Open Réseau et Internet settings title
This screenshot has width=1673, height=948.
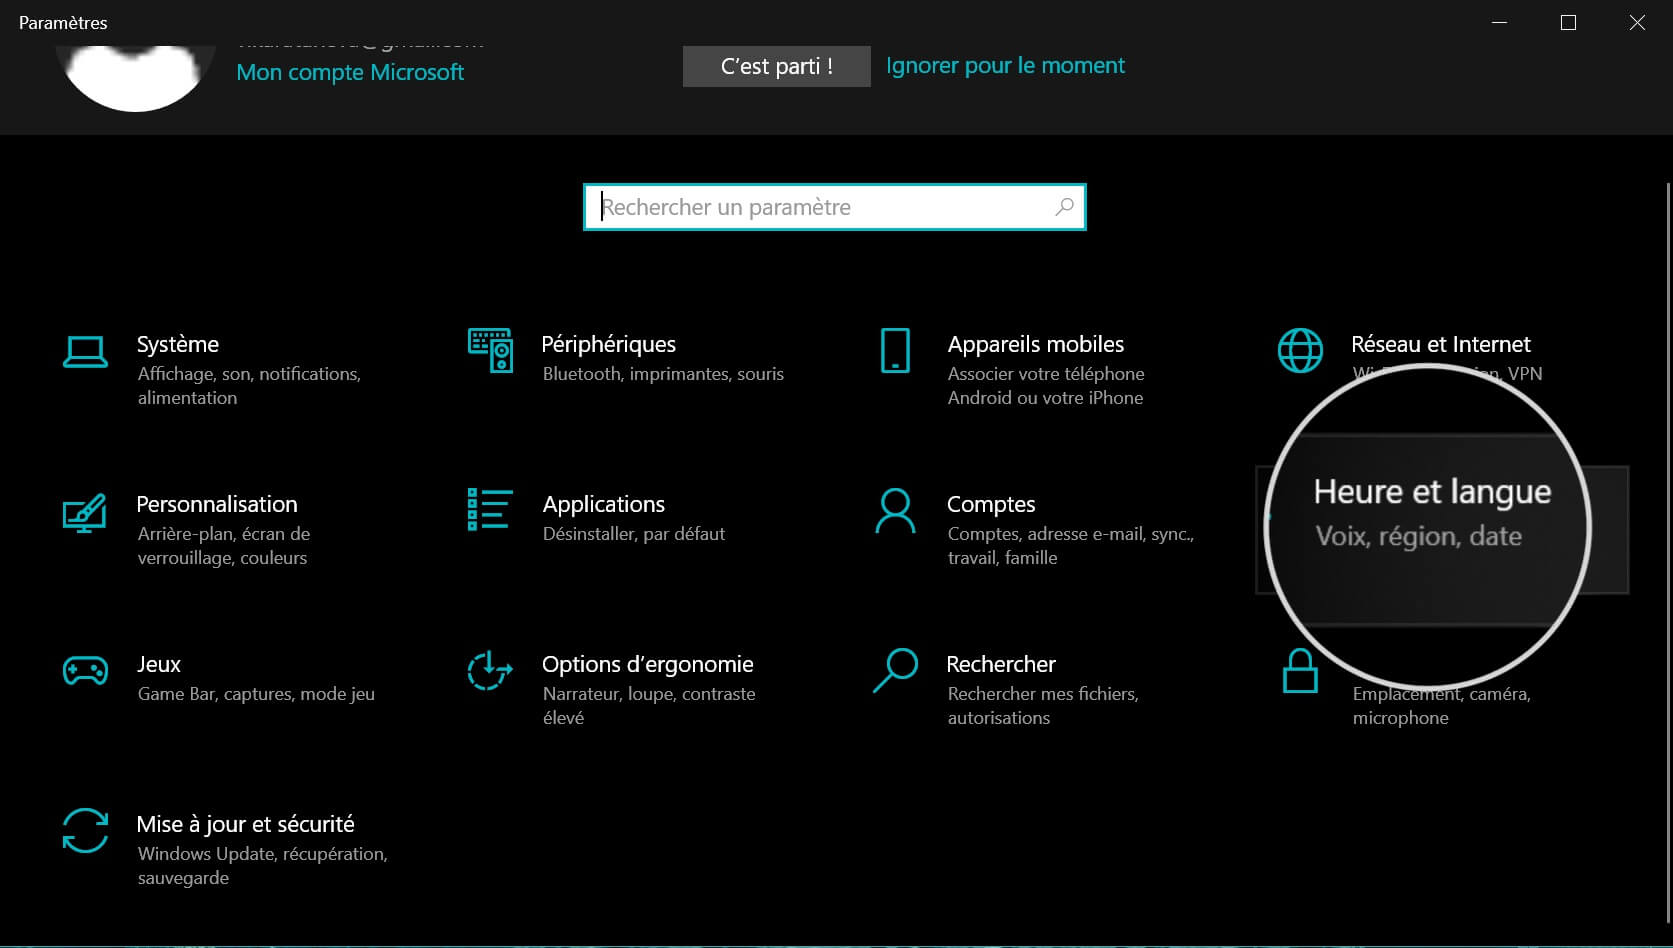(1441, 344)
